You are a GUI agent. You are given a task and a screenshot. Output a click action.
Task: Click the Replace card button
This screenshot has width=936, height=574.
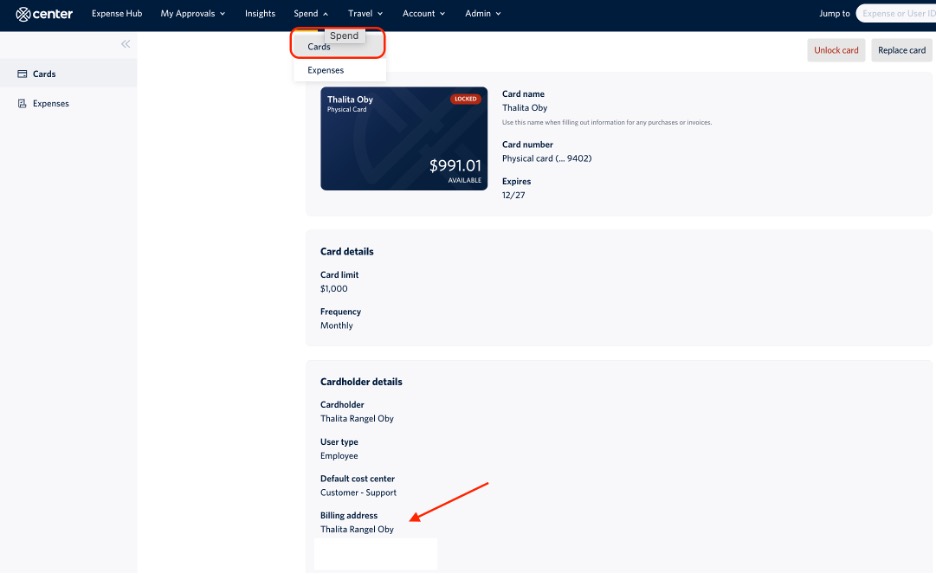901,51
